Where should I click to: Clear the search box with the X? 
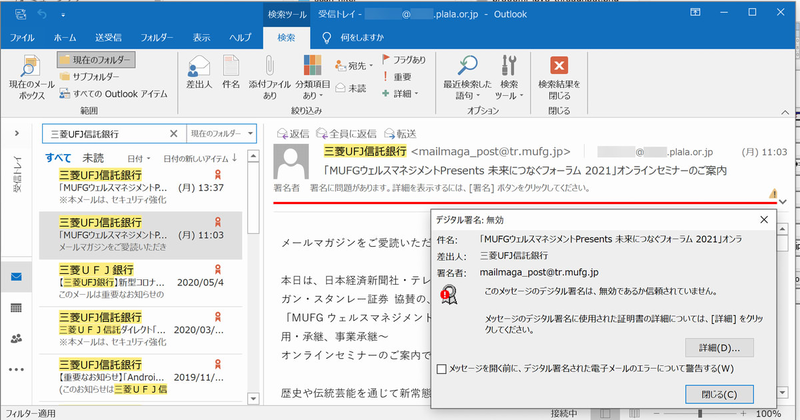click(x=173, y=134)
